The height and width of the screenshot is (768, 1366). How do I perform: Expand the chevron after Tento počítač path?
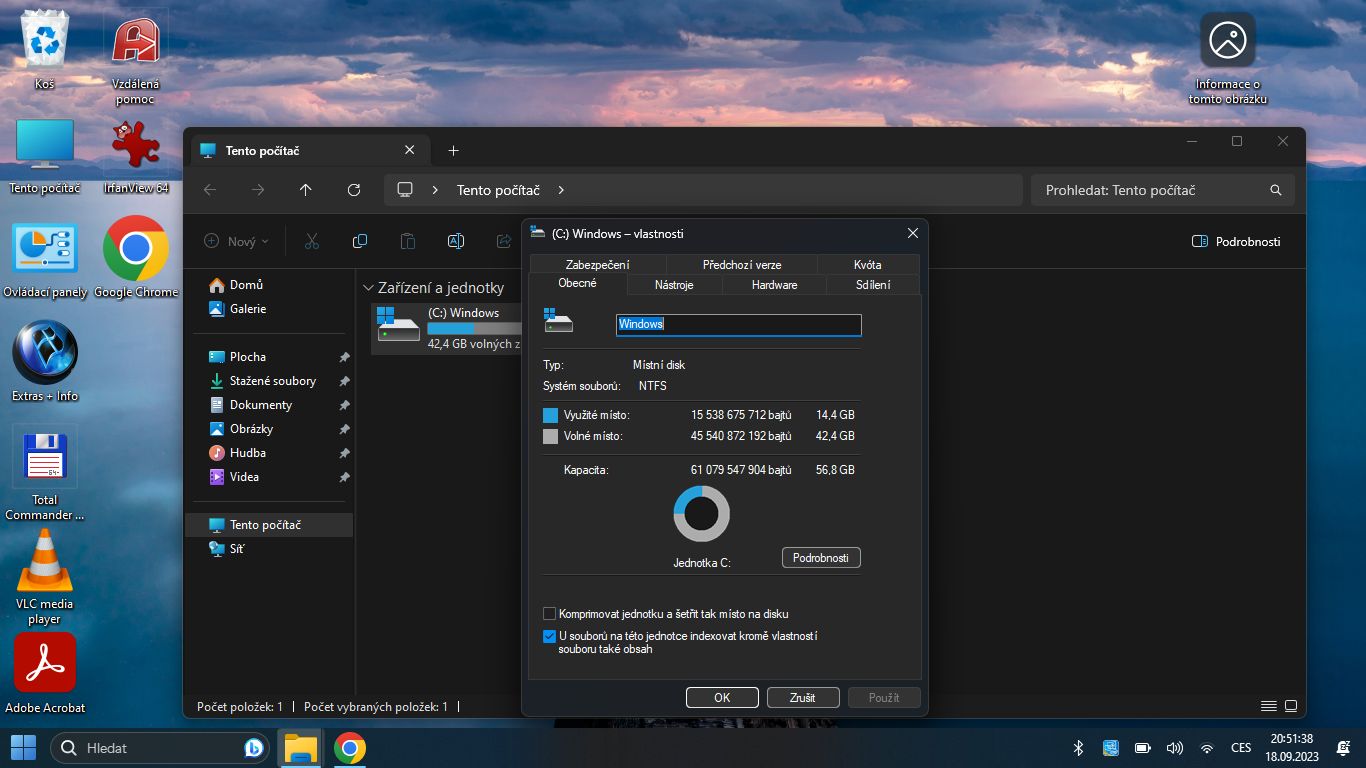pos(561,190)
